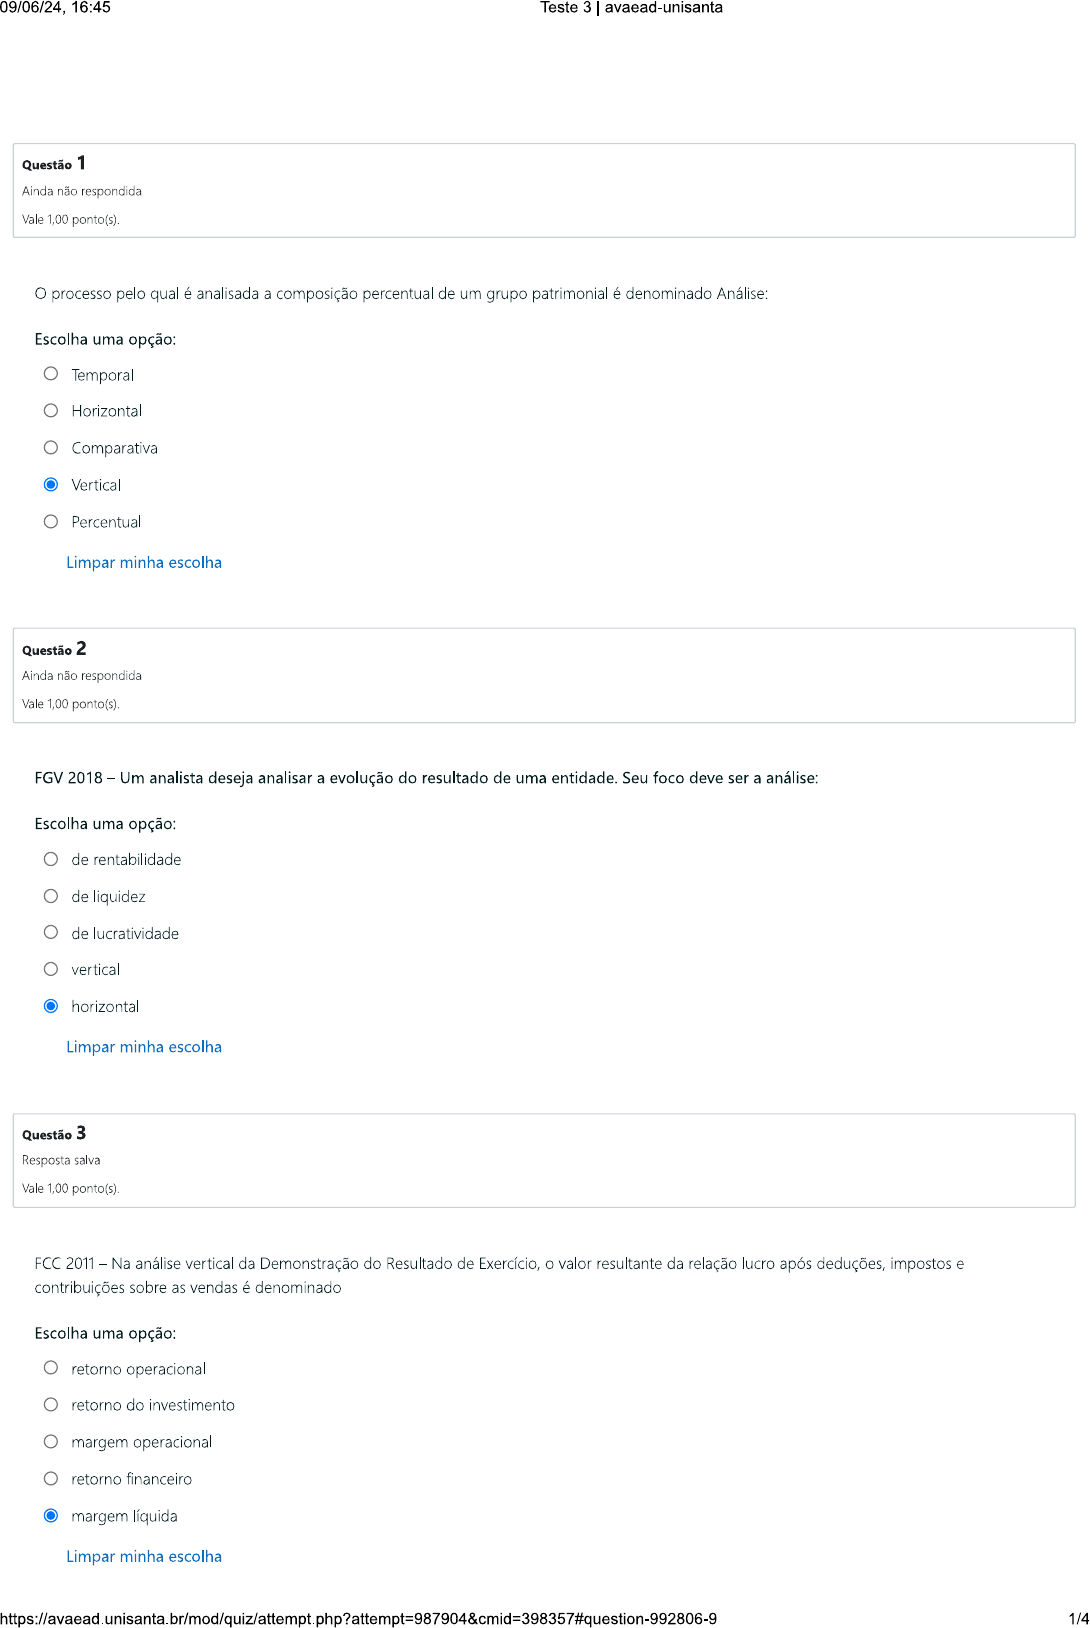The height and width of the screenshot is (1628, 1090).
Task: Choose 'retorno do investimento' radio button
Action: click(x=51, y=1405)
